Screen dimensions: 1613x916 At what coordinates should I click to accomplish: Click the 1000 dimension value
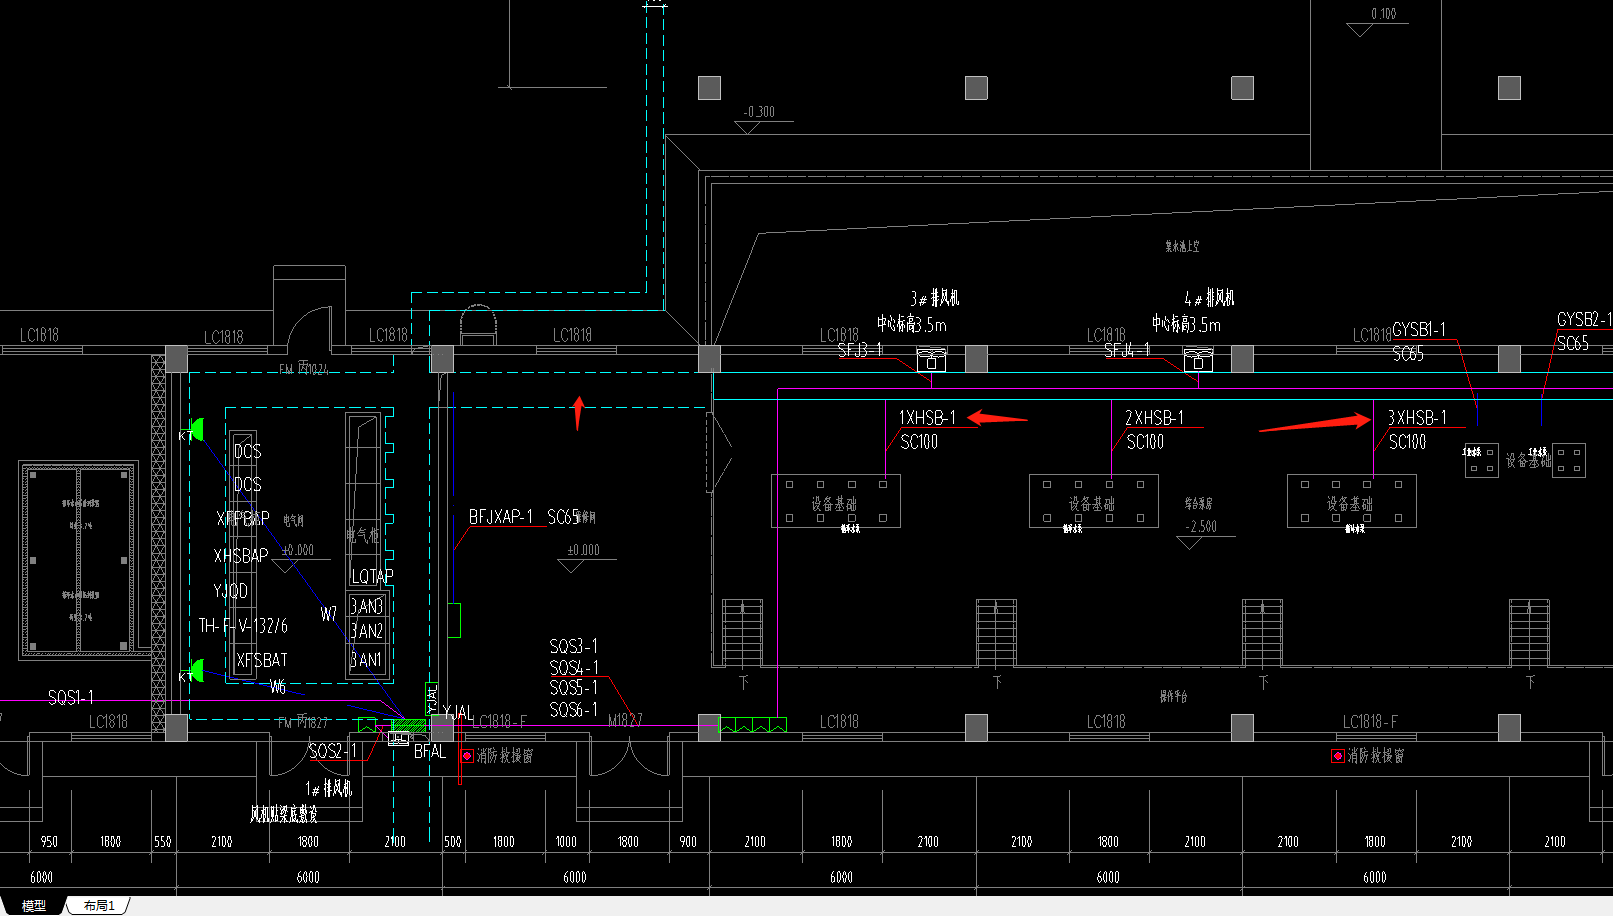[566, 842]
